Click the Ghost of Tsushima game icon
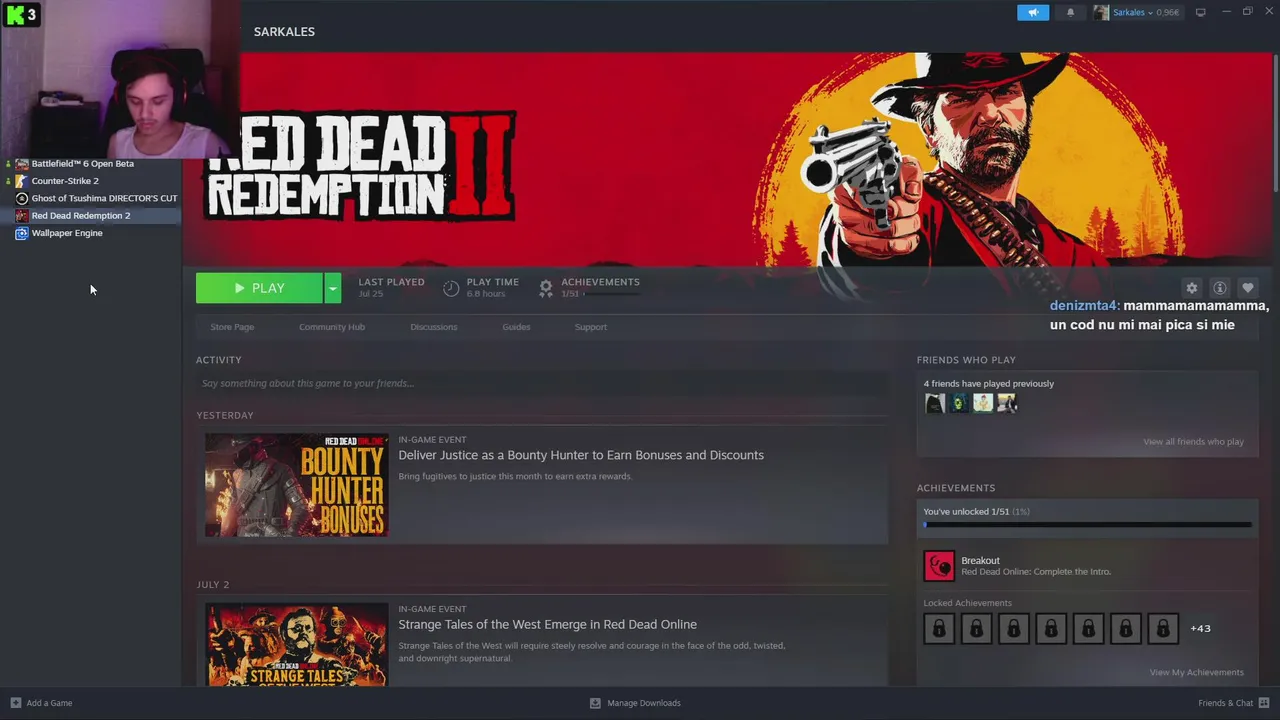Viewport: 1280px width, 720px height. pyautogui.click(x=22, y=198)
